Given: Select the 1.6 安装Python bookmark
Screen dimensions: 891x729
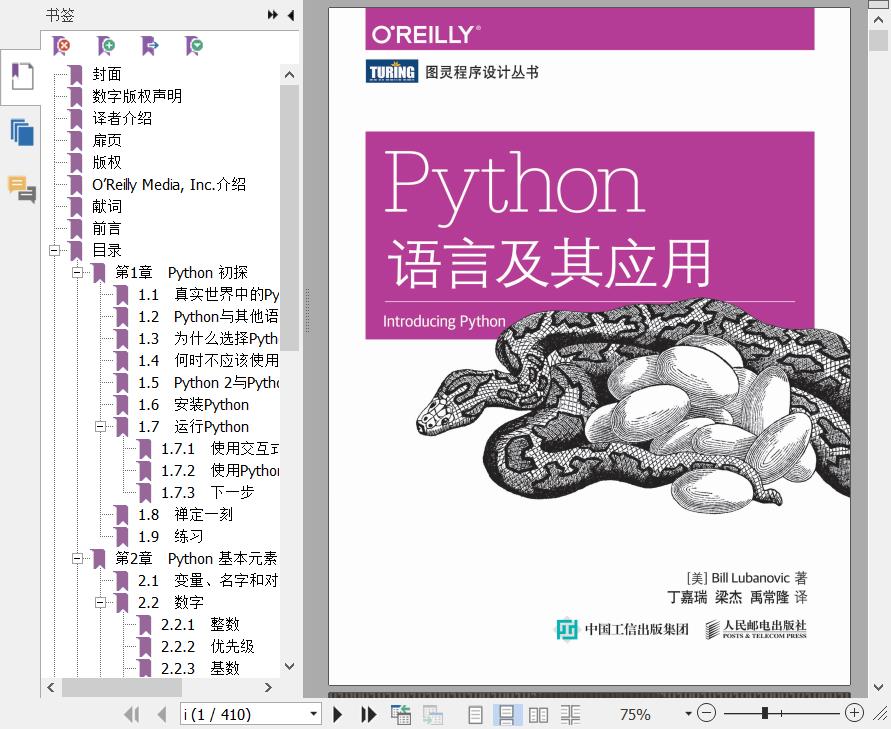Looking at the screenshot, I should point(193,405).
